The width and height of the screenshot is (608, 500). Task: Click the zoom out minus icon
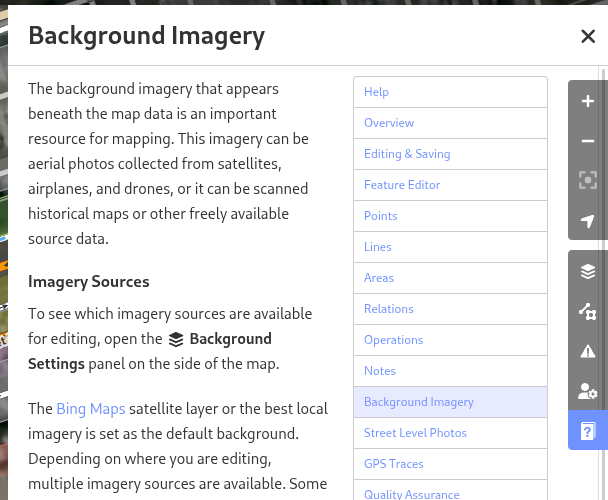(x=588, y=141)
